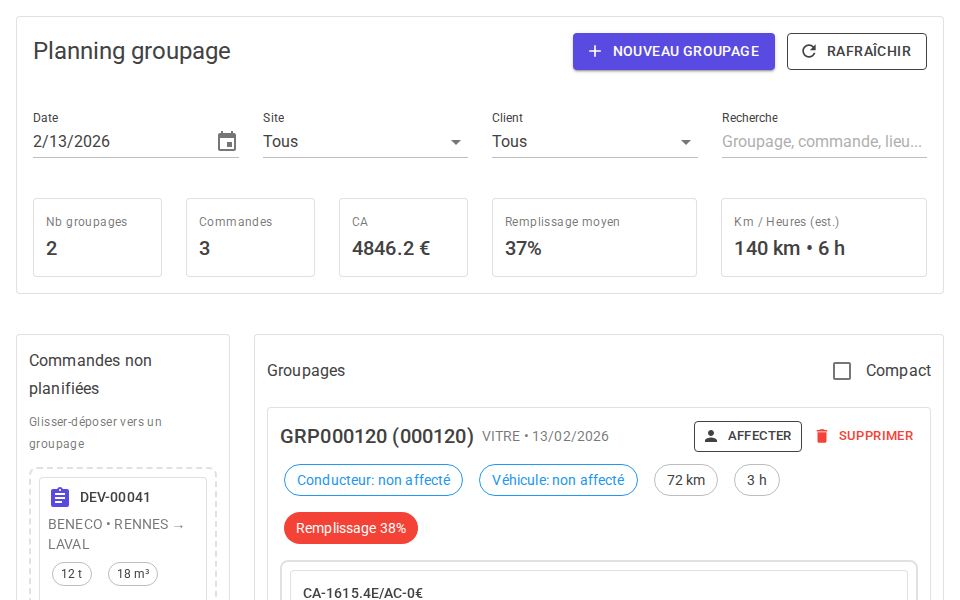This screenshot has width=960, height=600.
Task: Click the Nouveau Groupage button
Action: click(674, 51)
